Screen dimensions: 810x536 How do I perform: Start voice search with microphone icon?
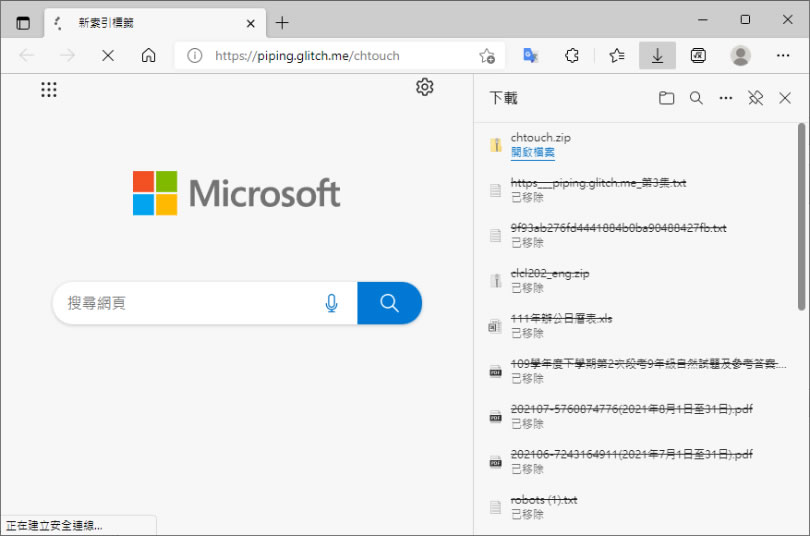tap(332, 303)
